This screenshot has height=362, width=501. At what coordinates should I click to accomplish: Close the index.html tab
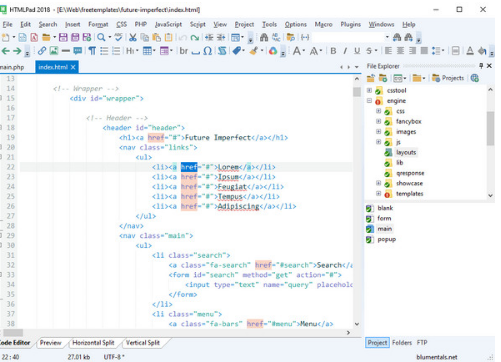click(73, 67)
